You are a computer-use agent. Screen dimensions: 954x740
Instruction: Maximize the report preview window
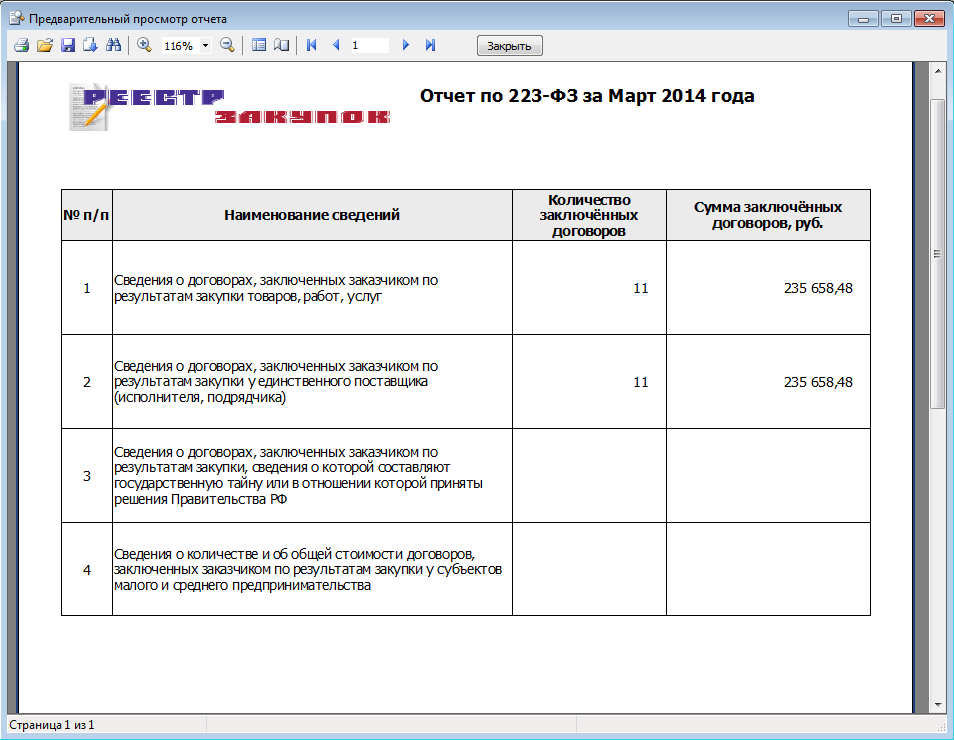tap(895, 18)
